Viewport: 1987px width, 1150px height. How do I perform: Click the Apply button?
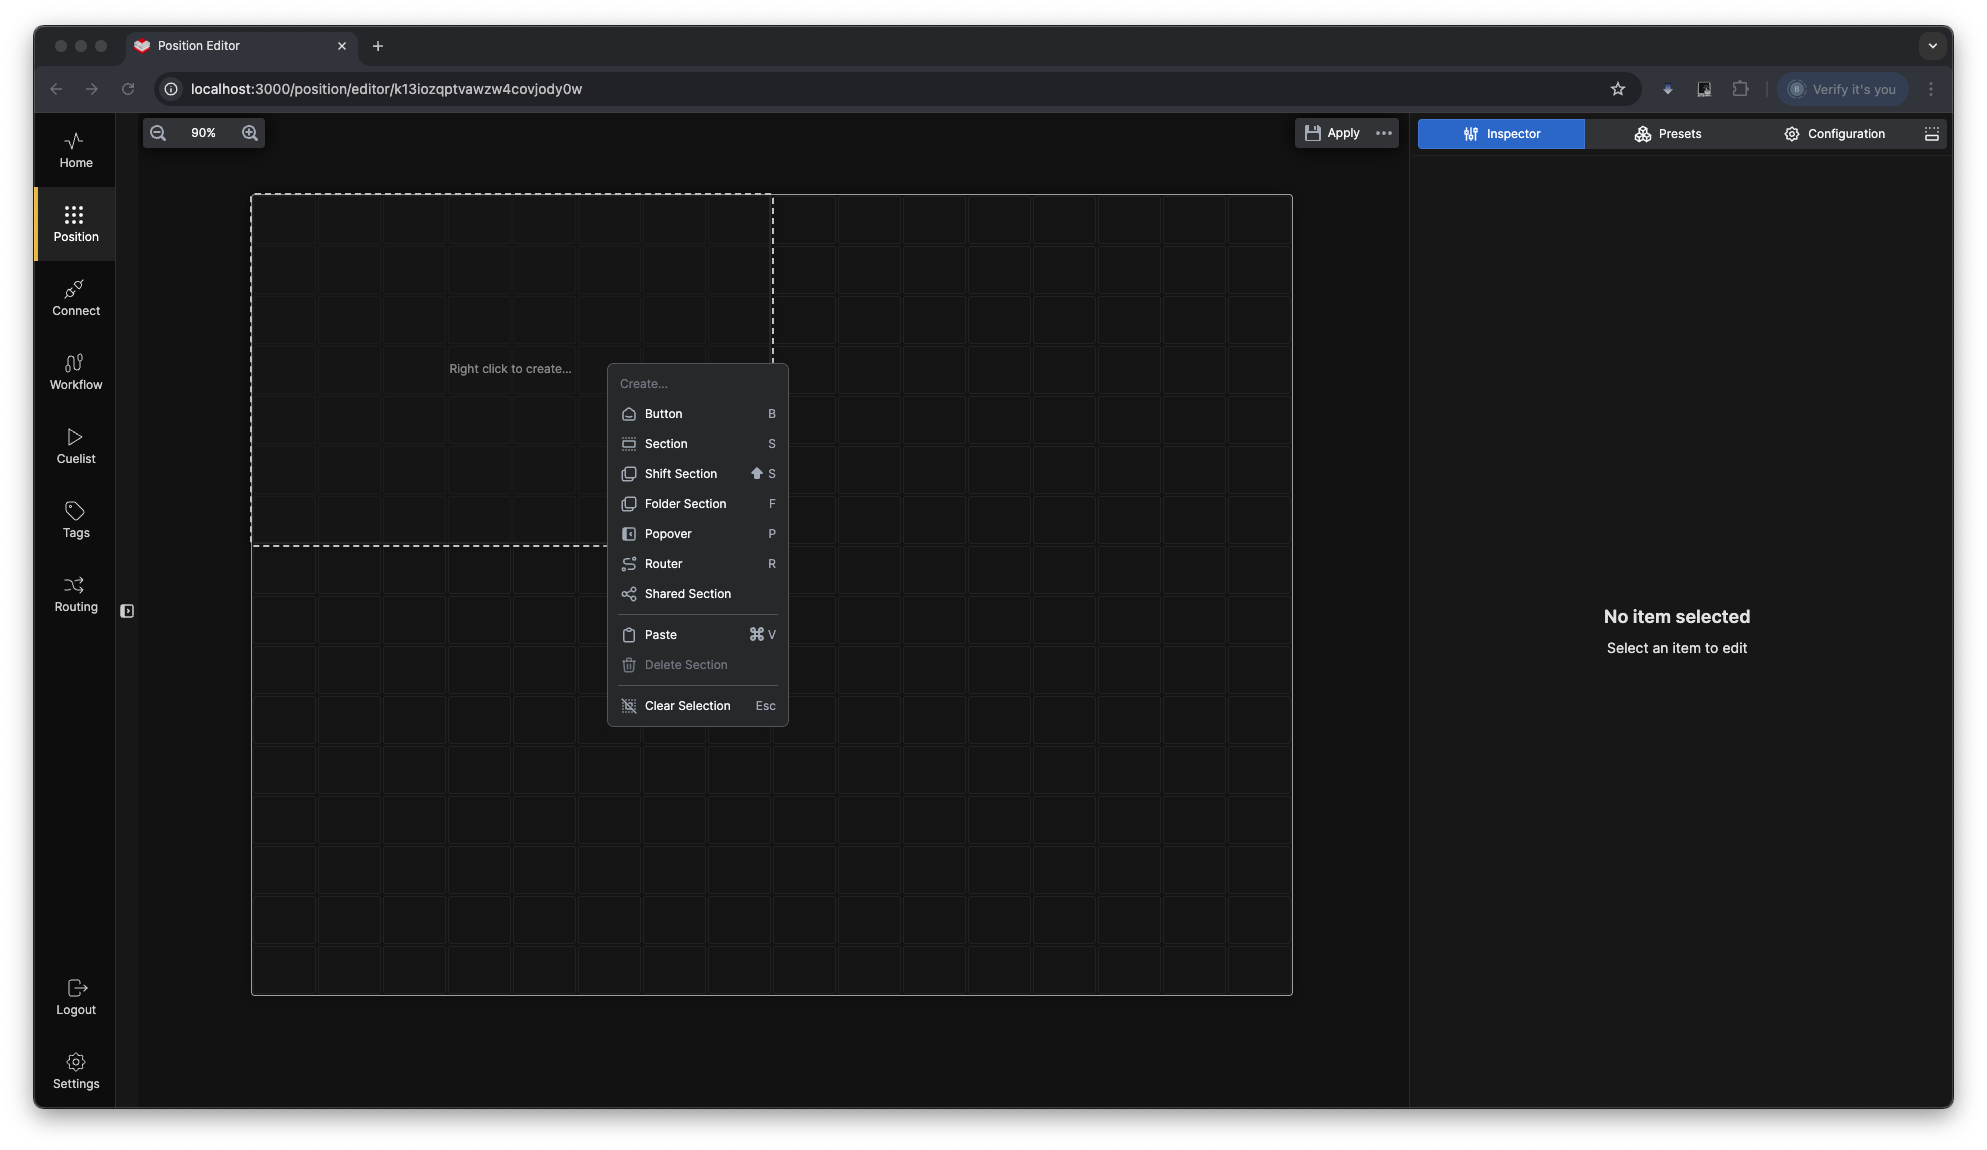[x=1332, y=133]
